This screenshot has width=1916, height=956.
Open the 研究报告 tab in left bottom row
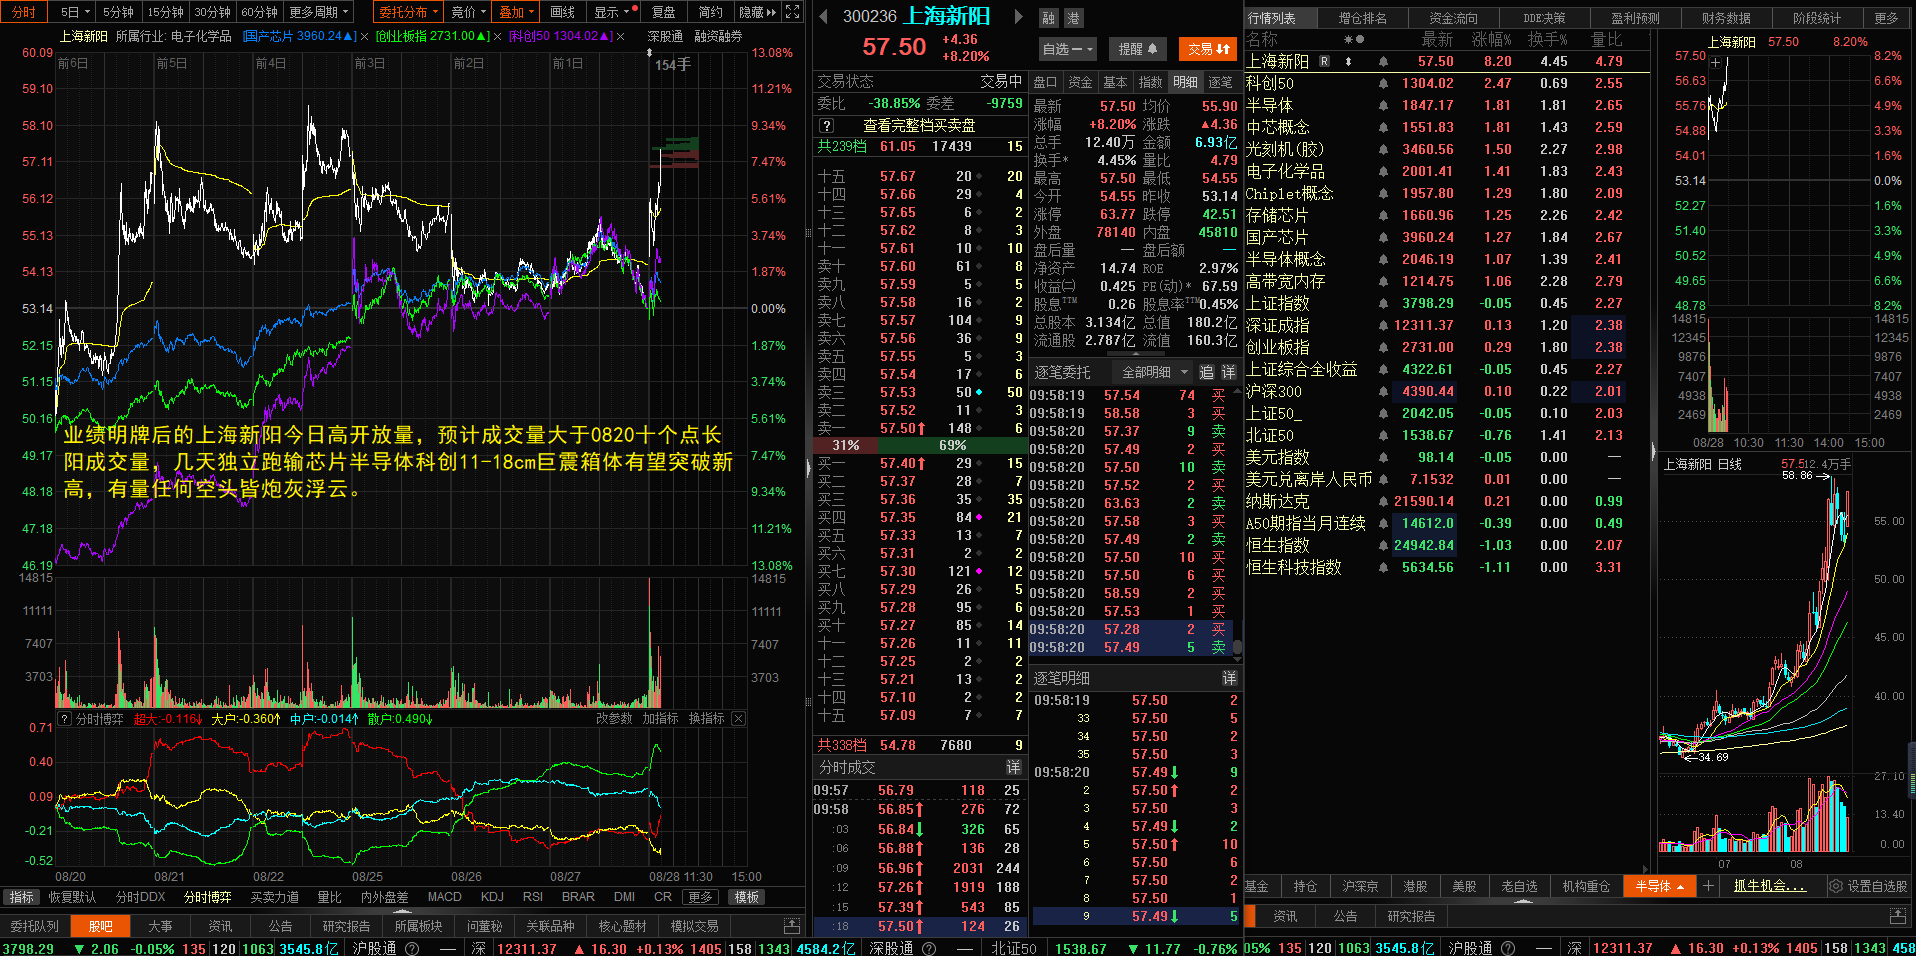pyautogui.click(x=346, y=926)
